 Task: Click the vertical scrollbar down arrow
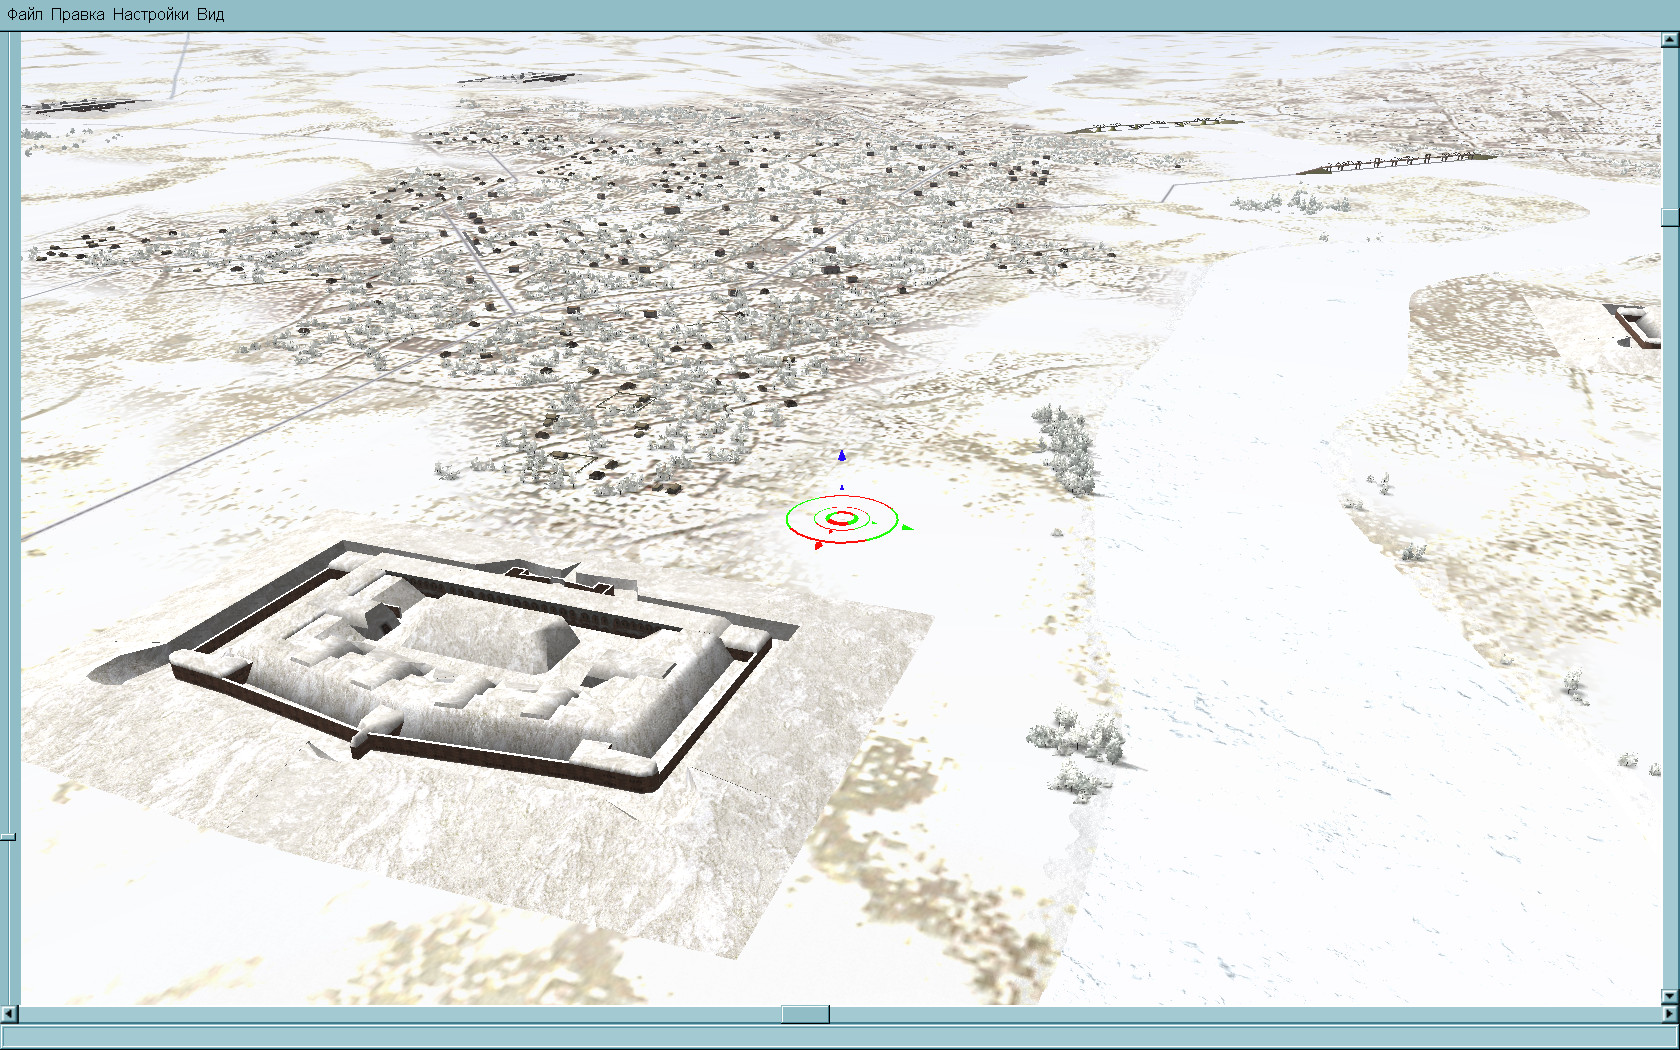(1670, 997)
